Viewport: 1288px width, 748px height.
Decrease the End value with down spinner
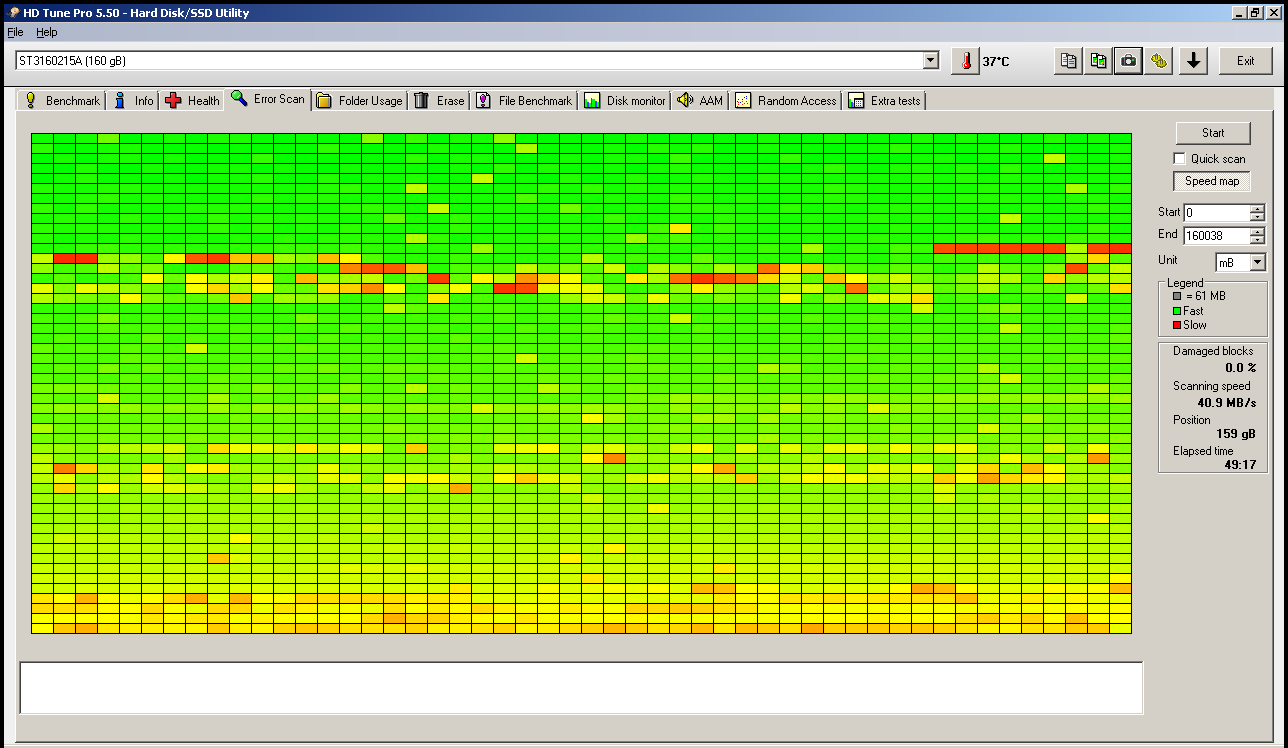[1257, 240]
